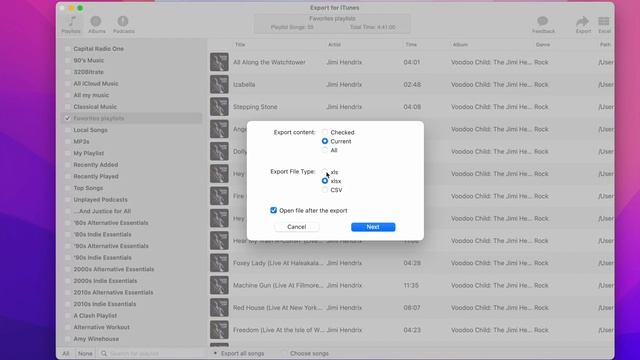Select A Clash Playlist entry

coord(95,316)
